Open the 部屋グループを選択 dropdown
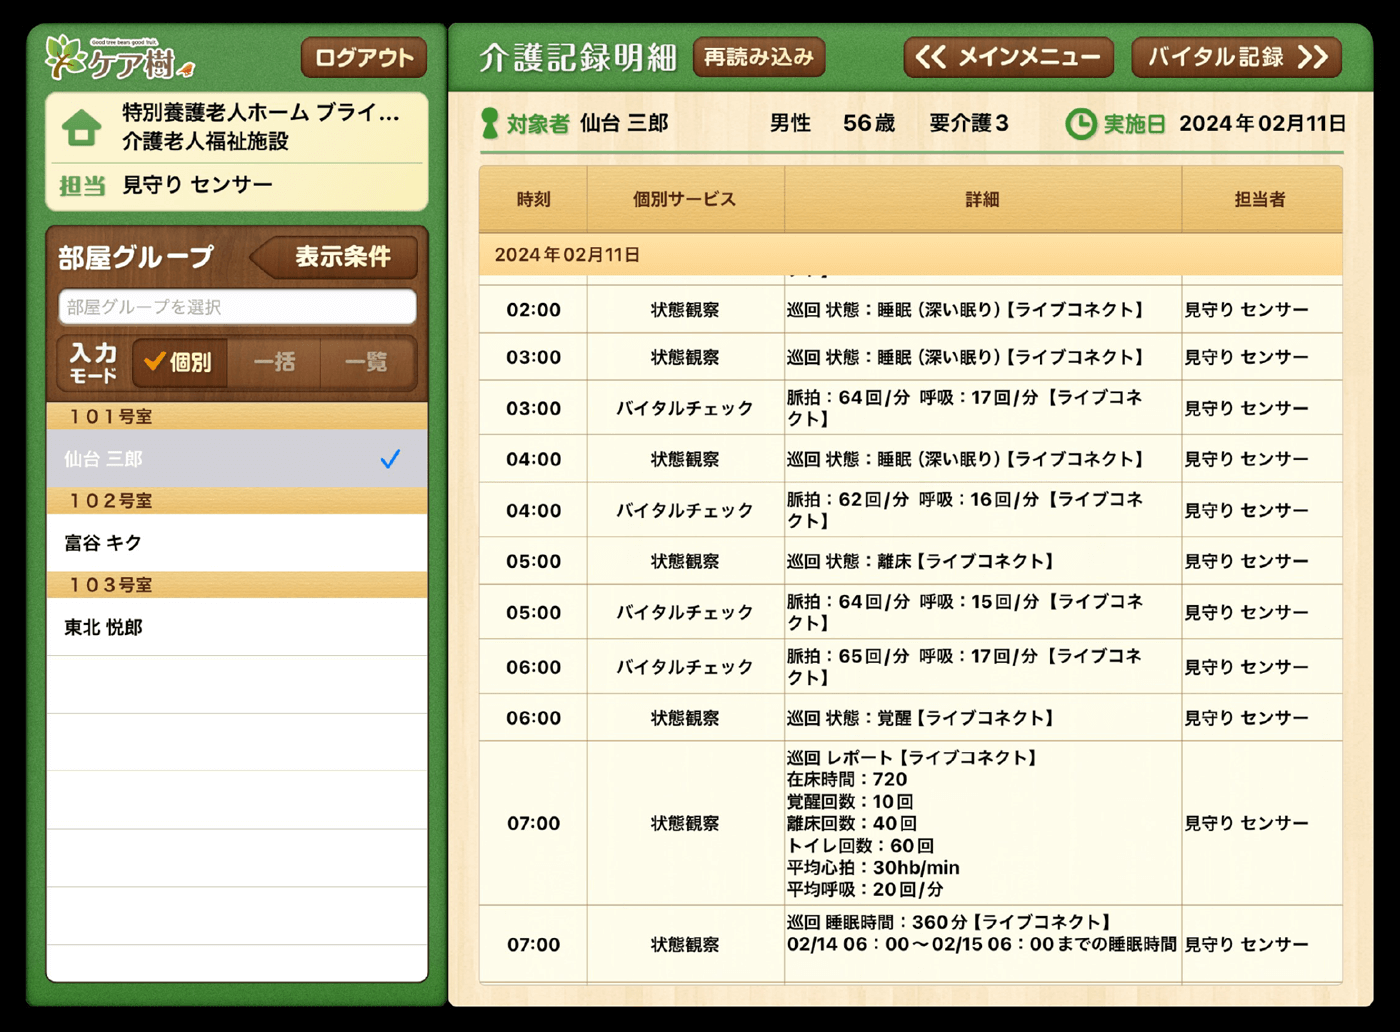This screenshot has height=1032, width=1400. click(x=236, y=306)
